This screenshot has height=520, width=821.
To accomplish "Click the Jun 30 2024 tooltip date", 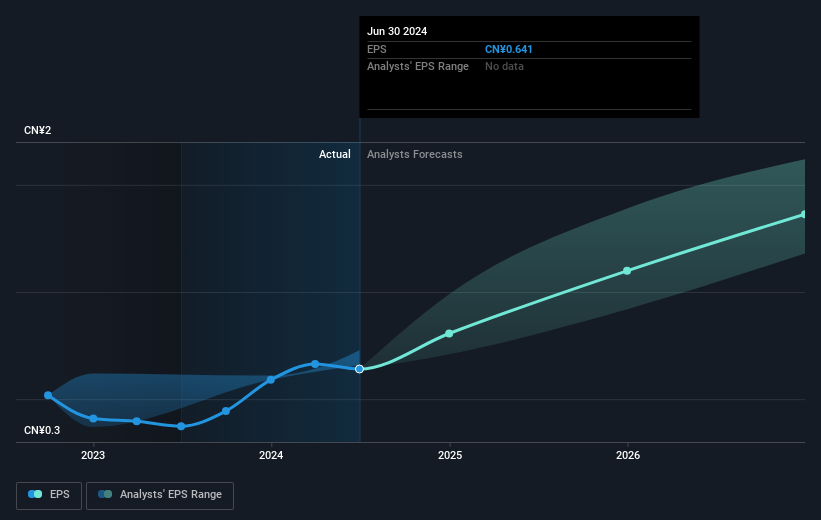I will [397, 31].
